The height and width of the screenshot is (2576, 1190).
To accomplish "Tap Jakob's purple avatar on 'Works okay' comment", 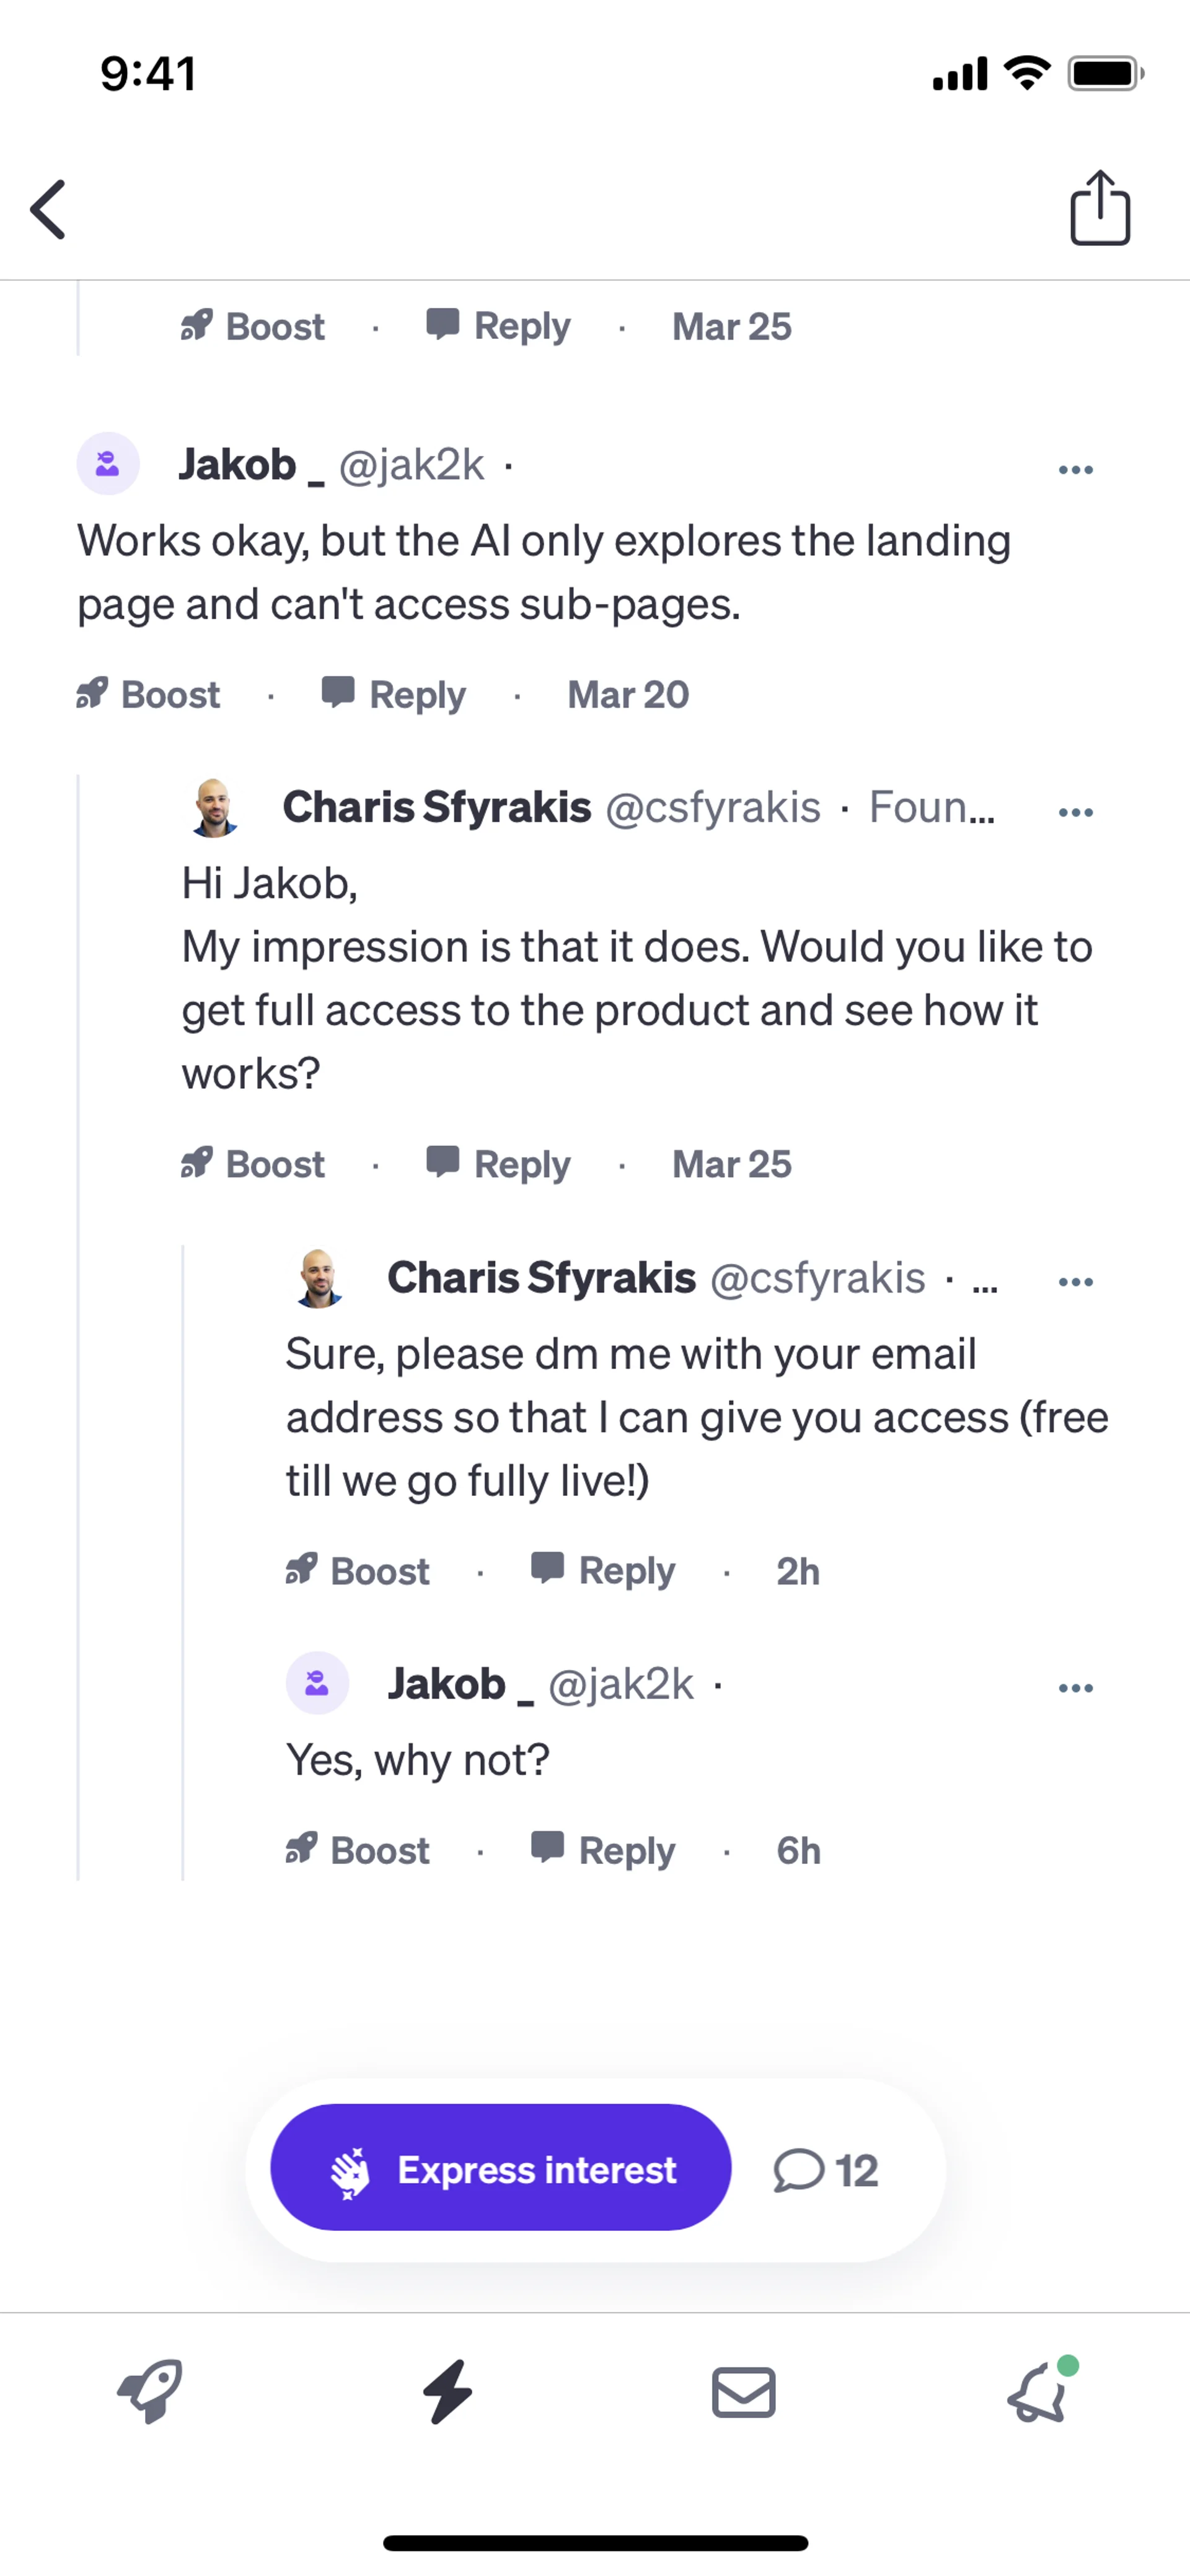I will tap(108, 464).
